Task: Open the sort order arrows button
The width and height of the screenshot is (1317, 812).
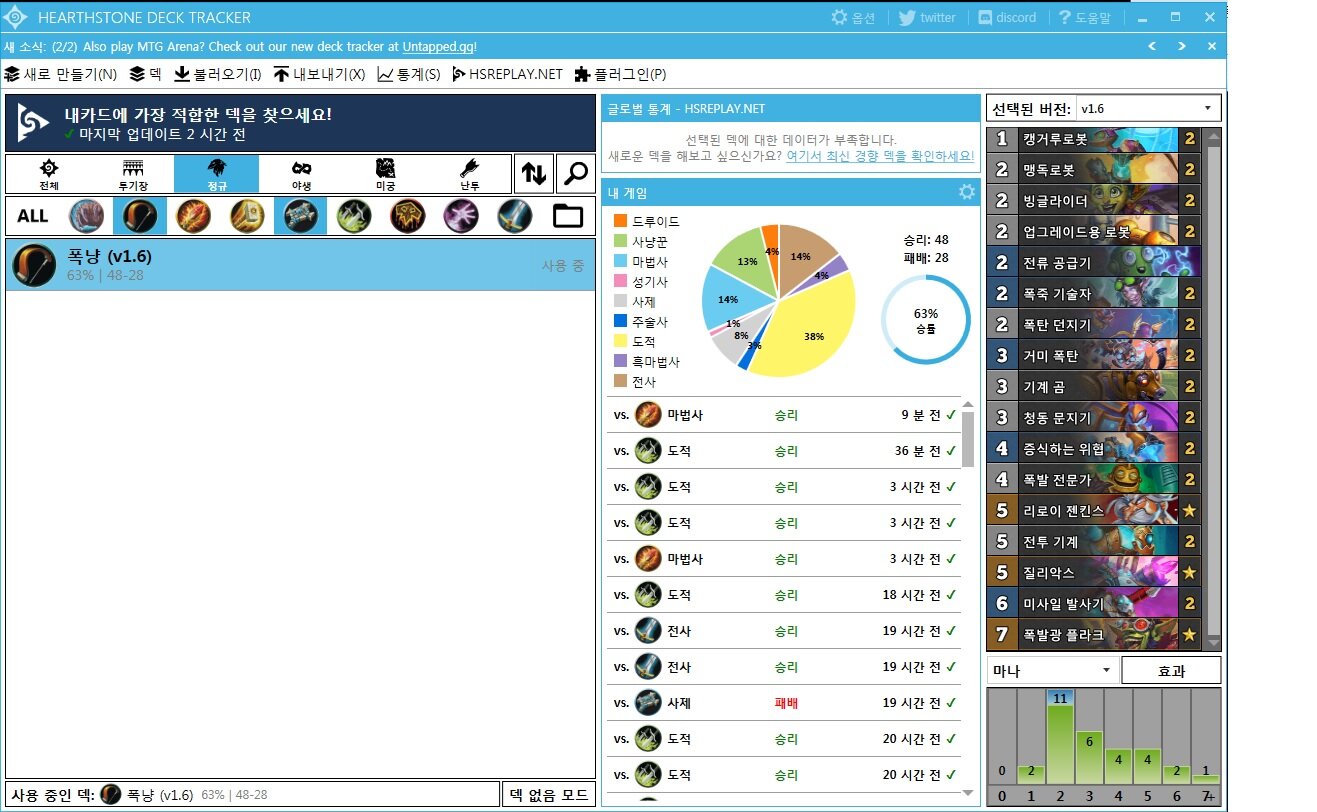Action: [x=534, y=174]
